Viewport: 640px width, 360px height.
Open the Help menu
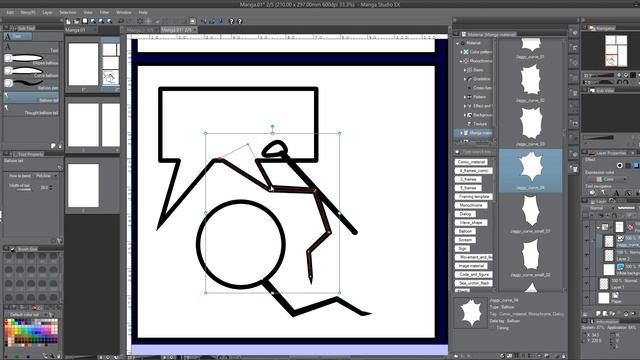pos(143,12)
